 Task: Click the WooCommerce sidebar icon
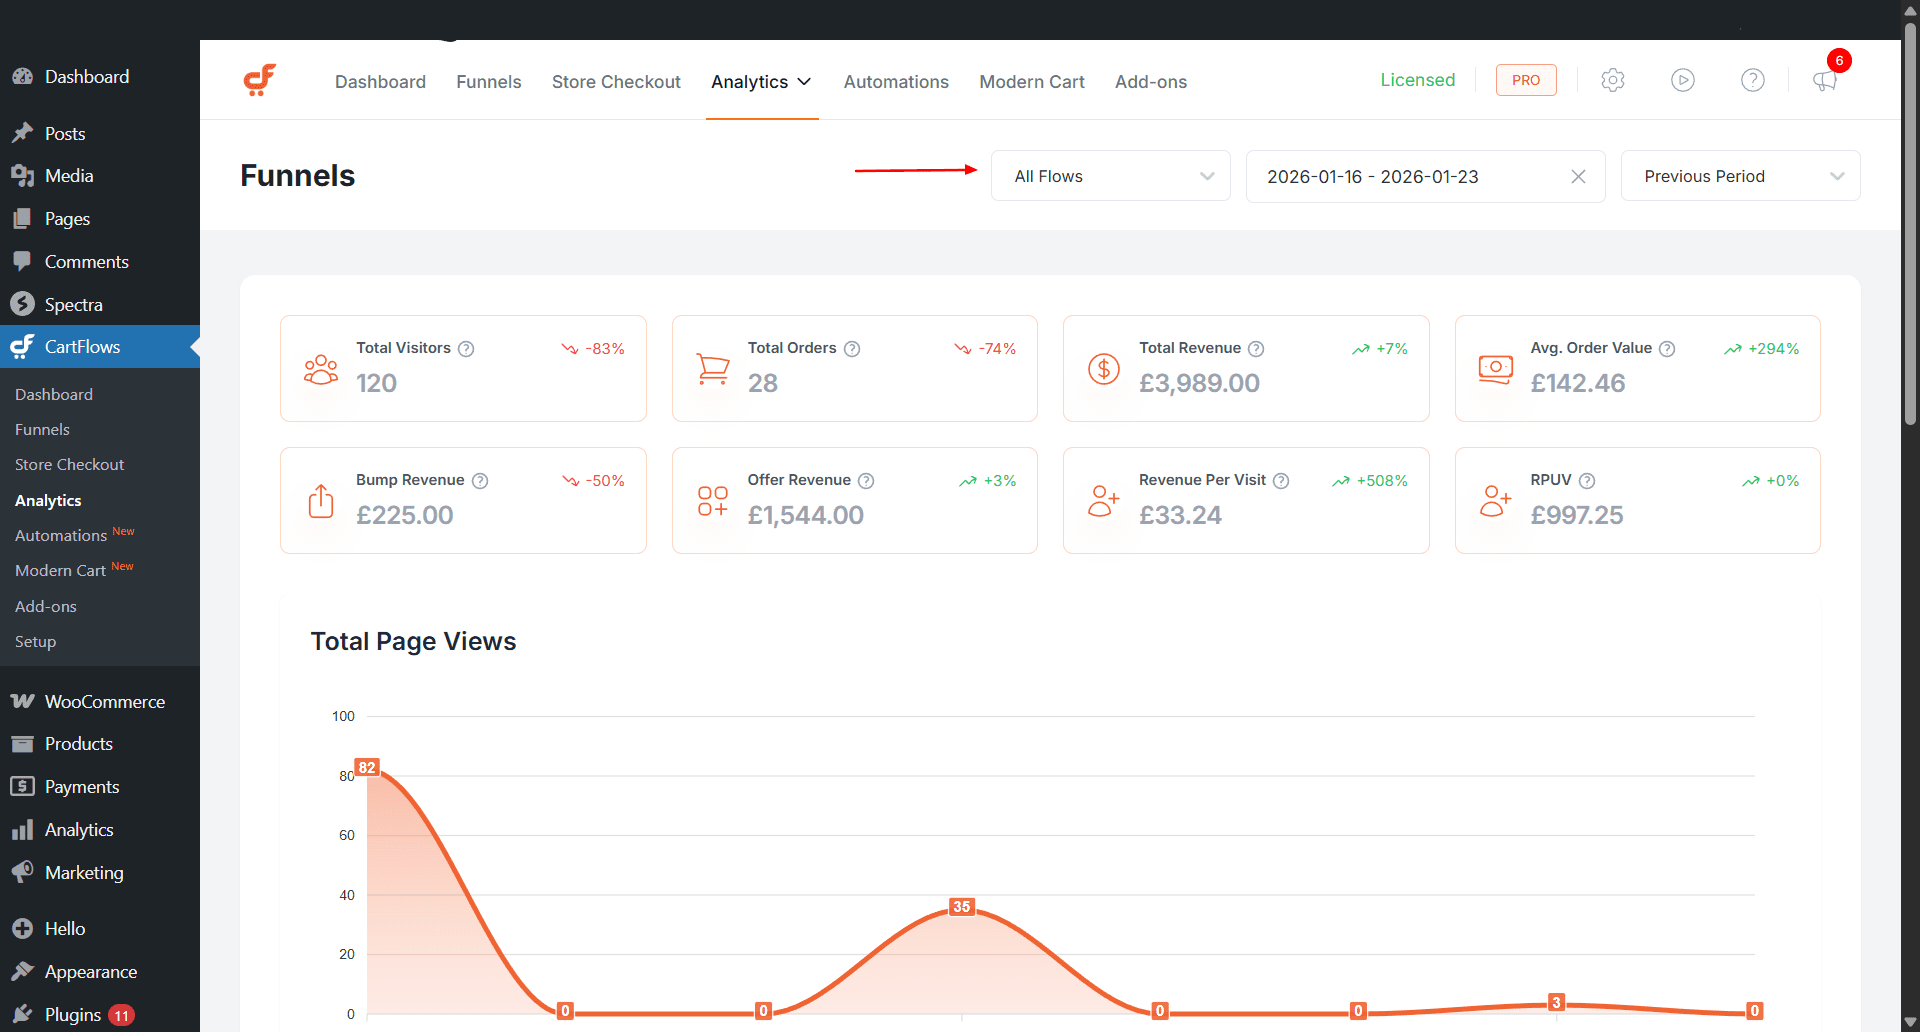[x=23, y=701]
